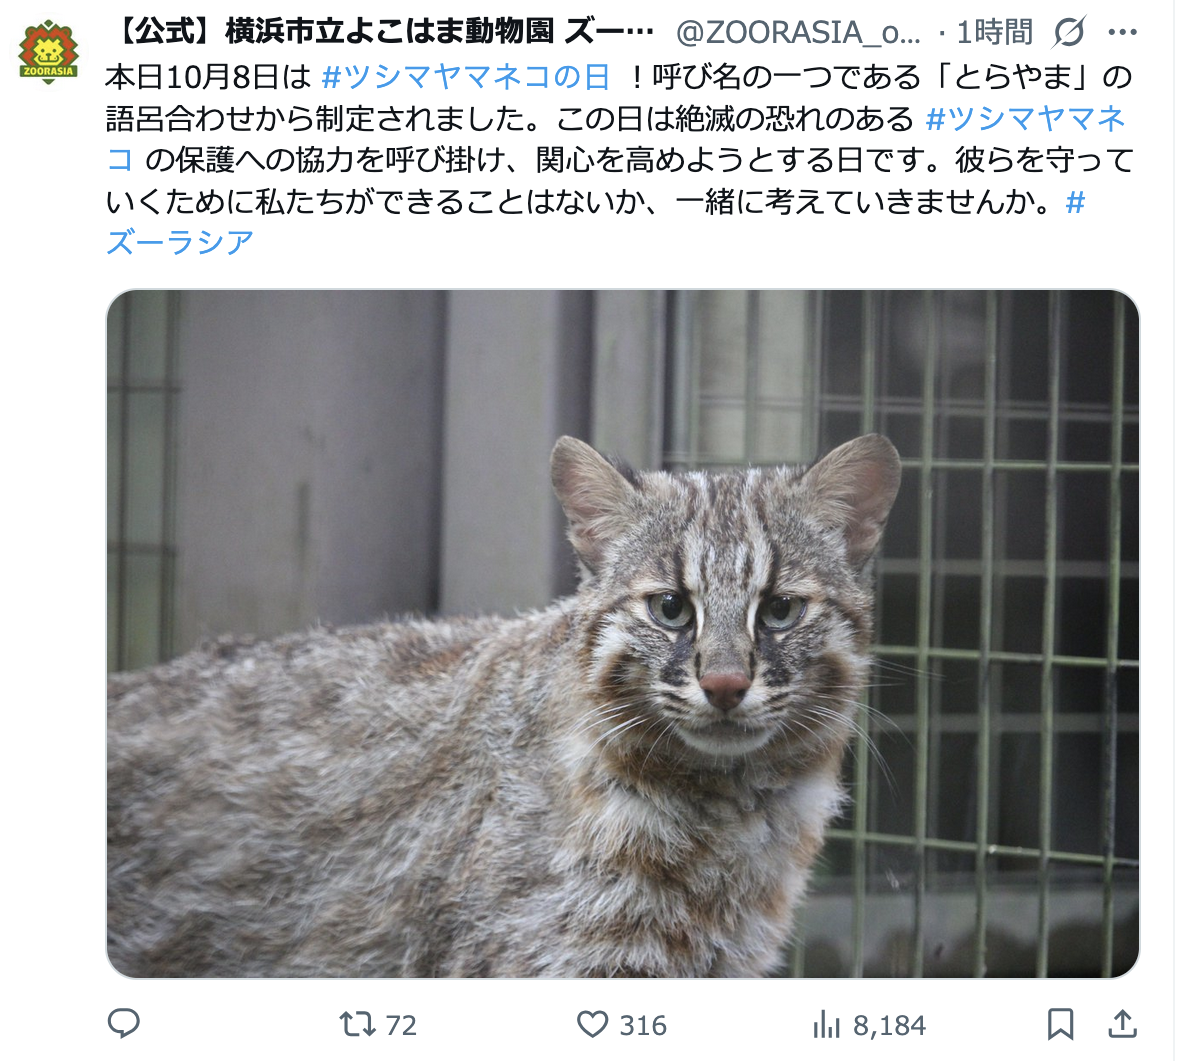This screenshot has width=1181, height=1061.
Task: Open the 1時間 timestamp link
Action: tap(994, 32)
